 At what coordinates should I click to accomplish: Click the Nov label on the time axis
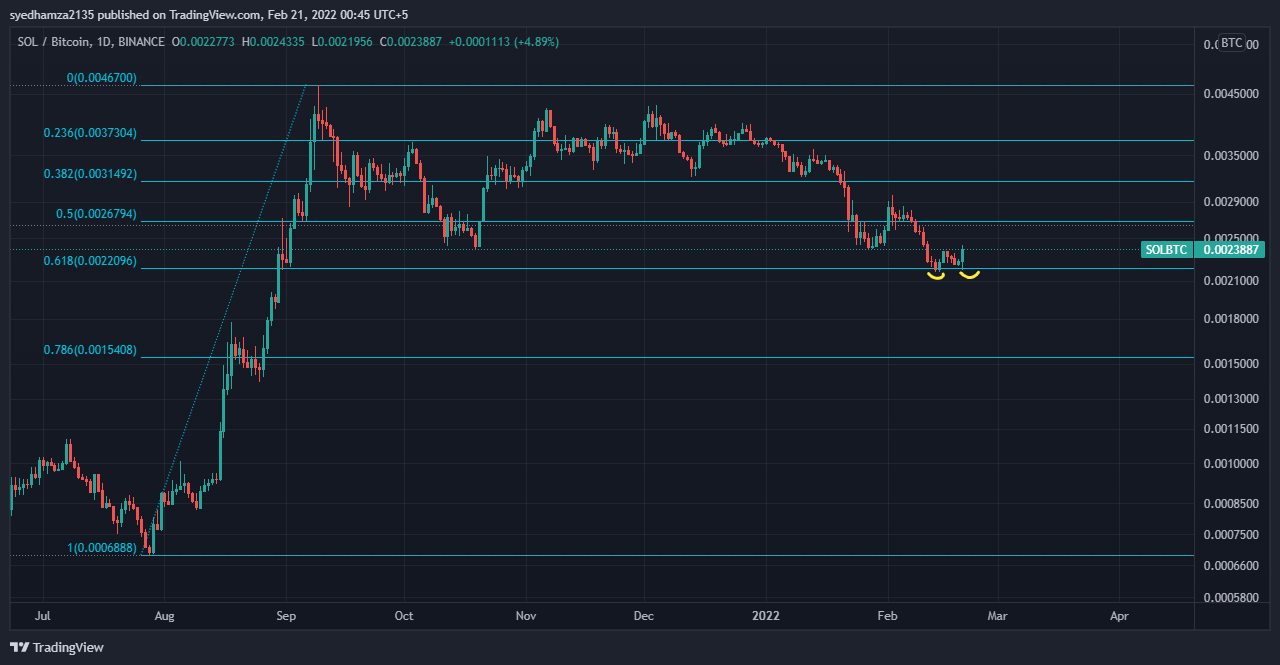point(526,616)
